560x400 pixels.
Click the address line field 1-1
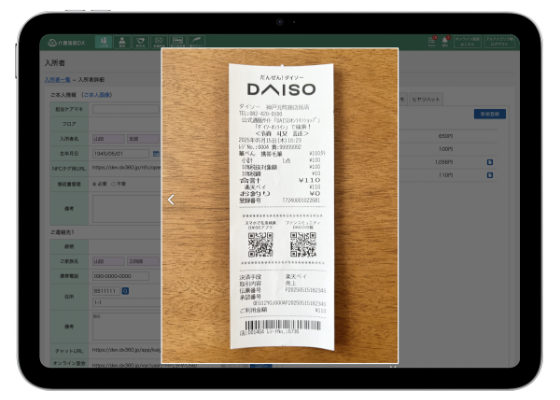point(126,302)
